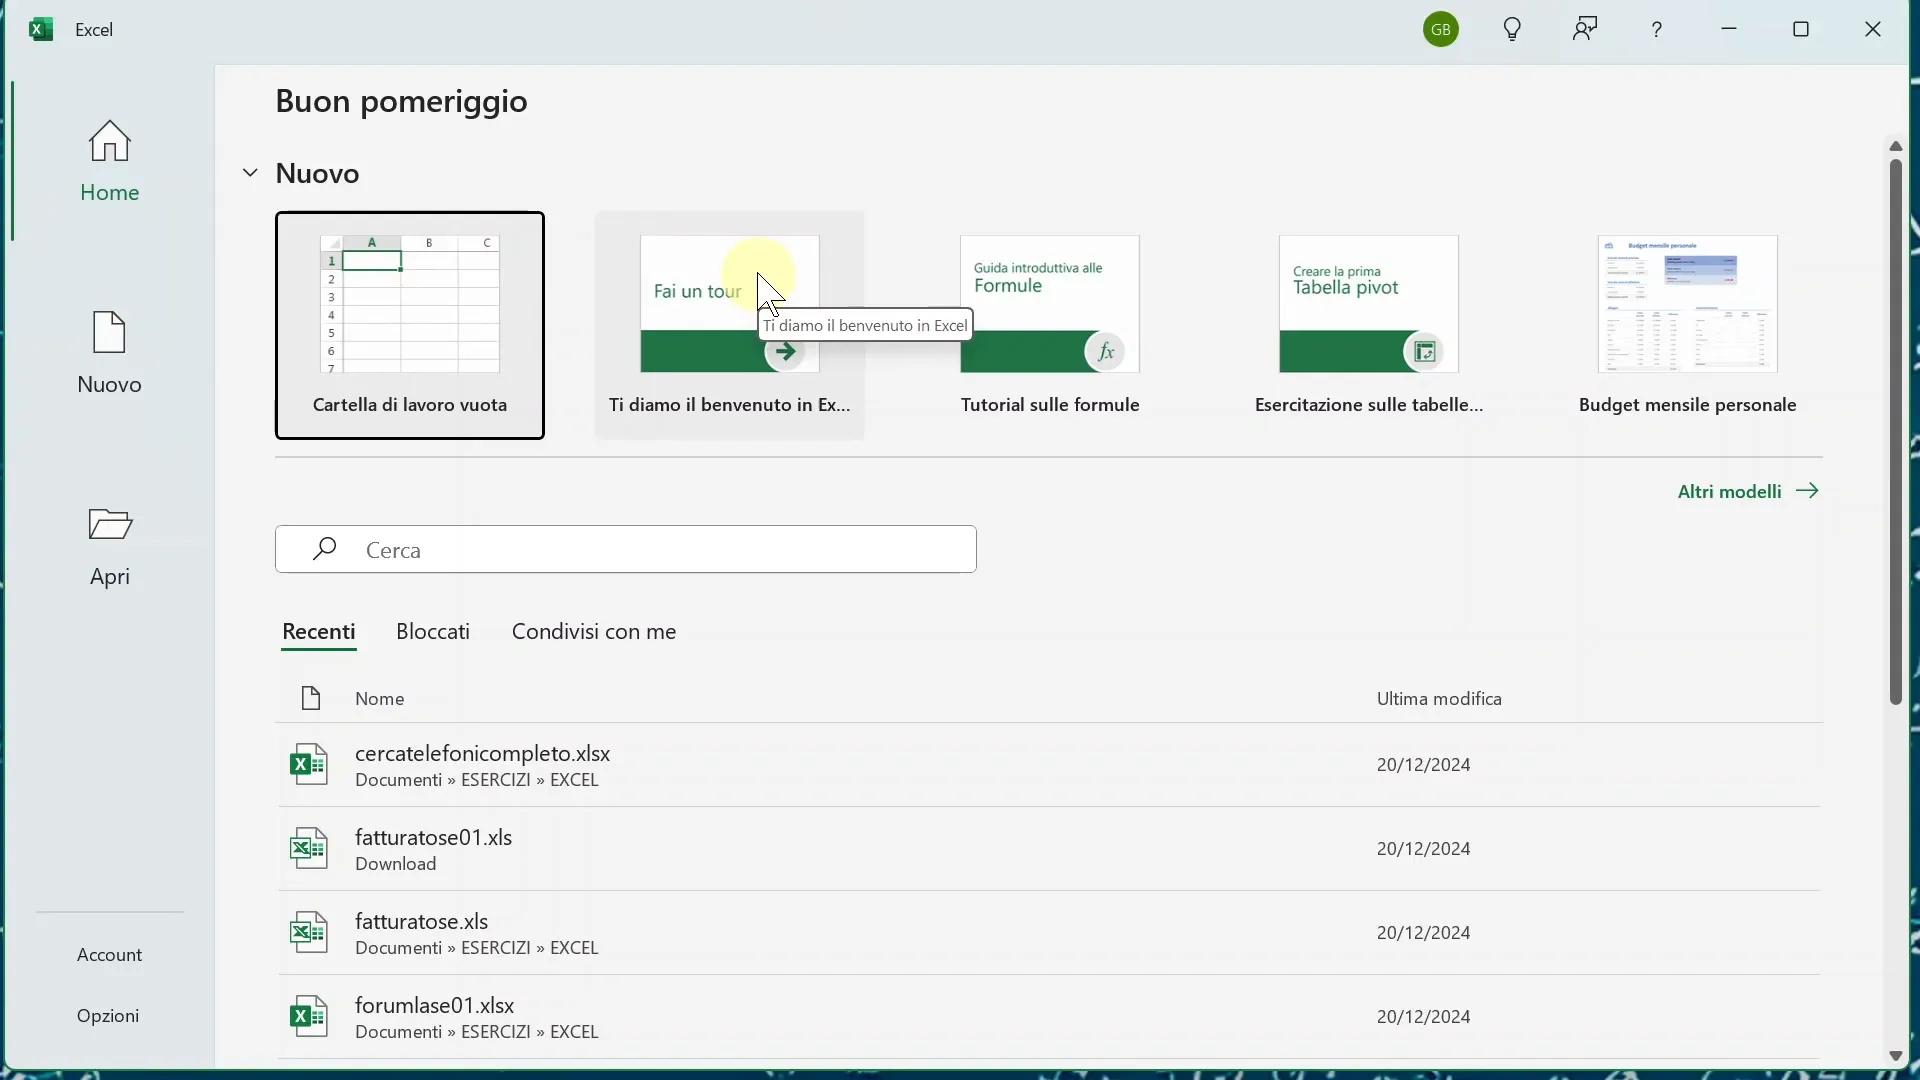Open Account settings in the sidebar
1920x1080 pixels.
click(x=110, y=956)
